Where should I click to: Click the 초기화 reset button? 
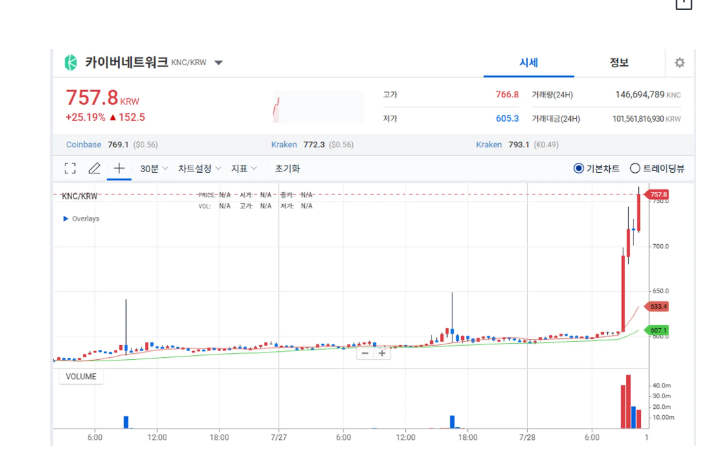click(x=287, y=169)
